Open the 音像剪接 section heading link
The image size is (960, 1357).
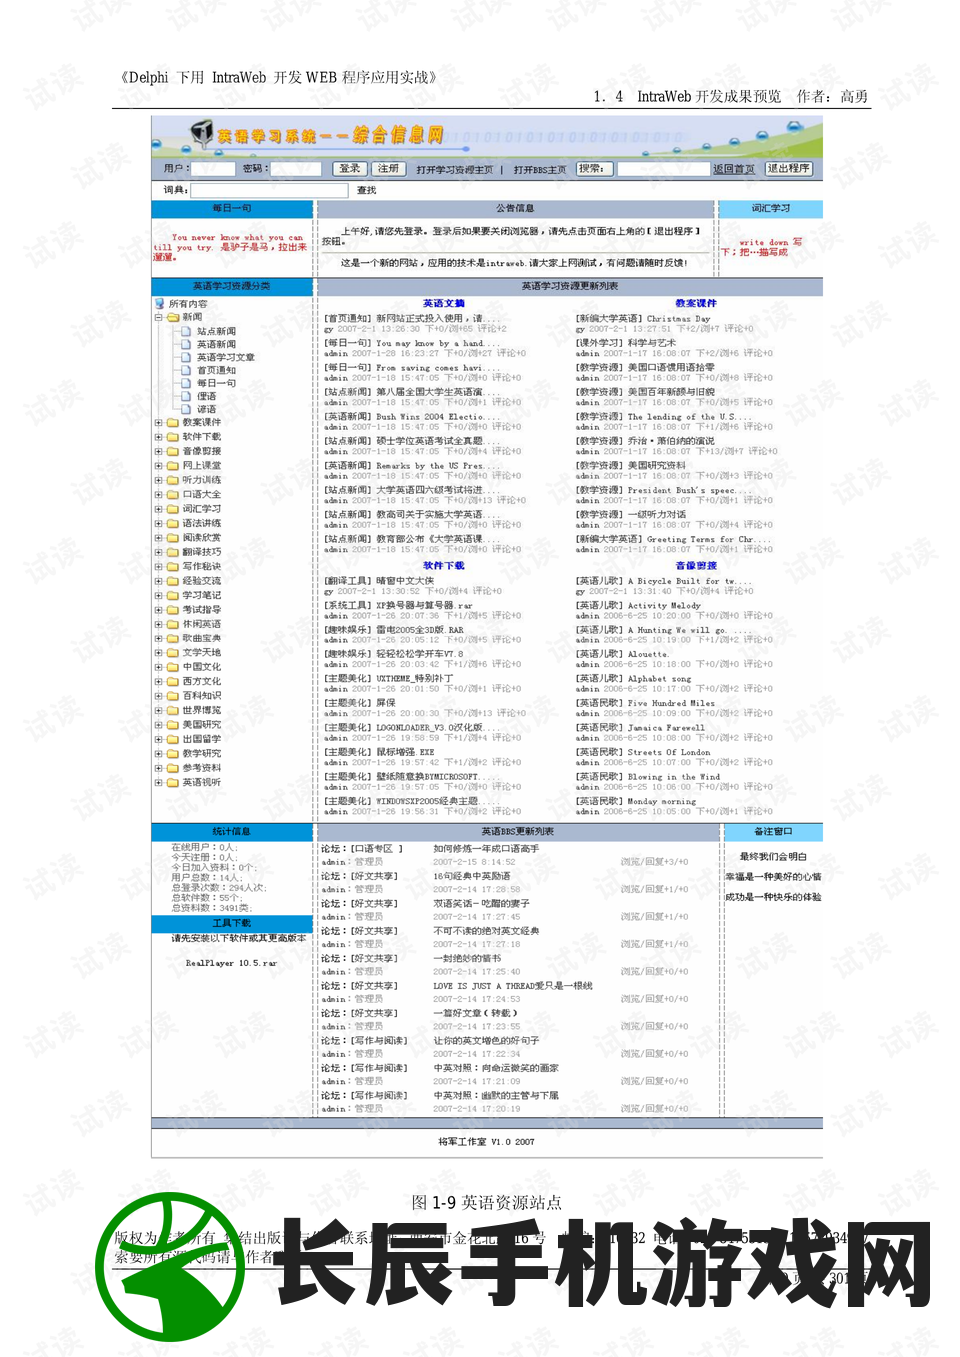696,566
